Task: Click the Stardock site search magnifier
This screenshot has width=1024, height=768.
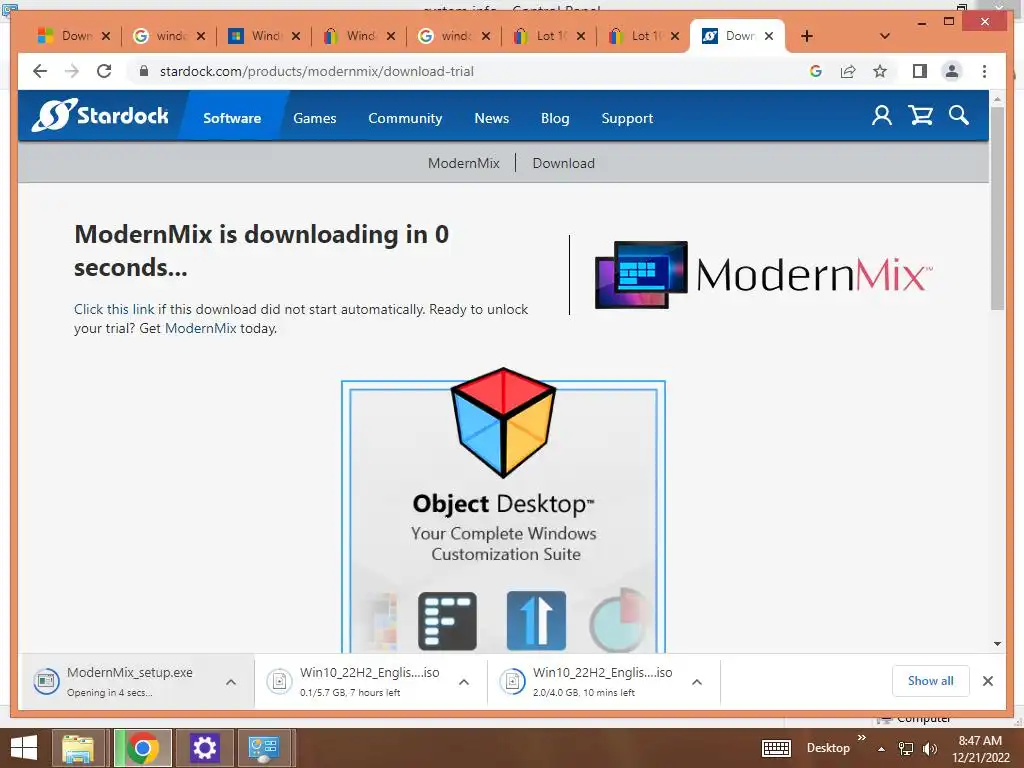Action: point(959,116)
